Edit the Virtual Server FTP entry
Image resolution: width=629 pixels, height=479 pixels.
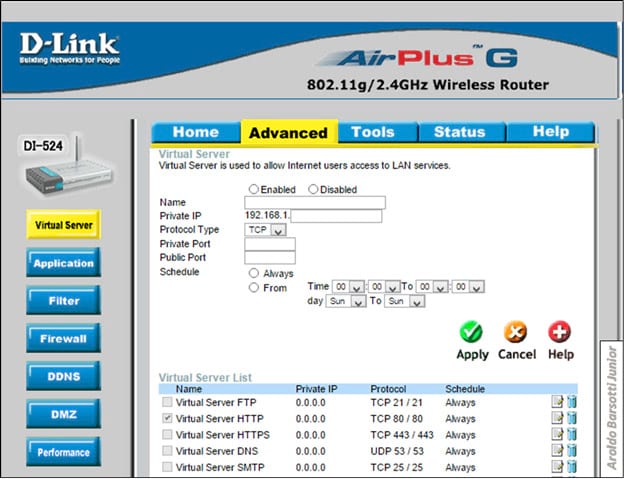(x=557, y=402)
